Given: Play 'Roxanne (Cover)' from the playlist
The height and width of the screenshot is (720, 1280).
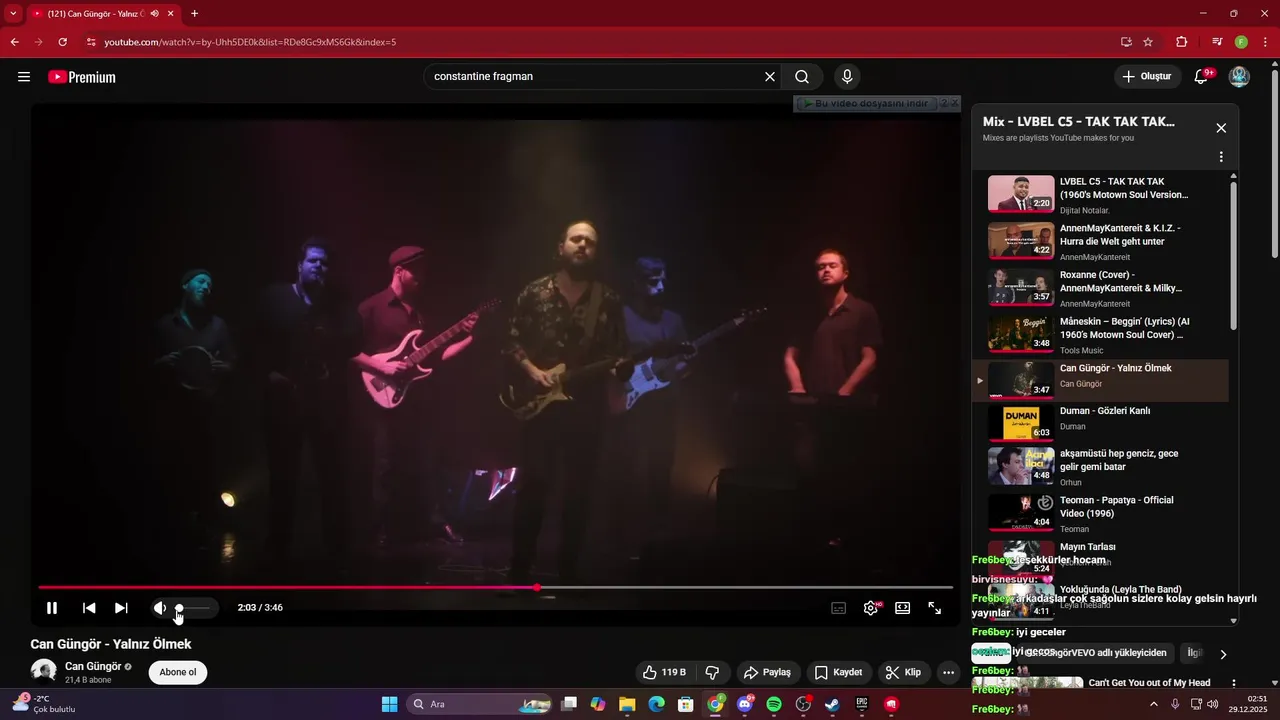Looking at the screenshot, I should coord(1100,288).
